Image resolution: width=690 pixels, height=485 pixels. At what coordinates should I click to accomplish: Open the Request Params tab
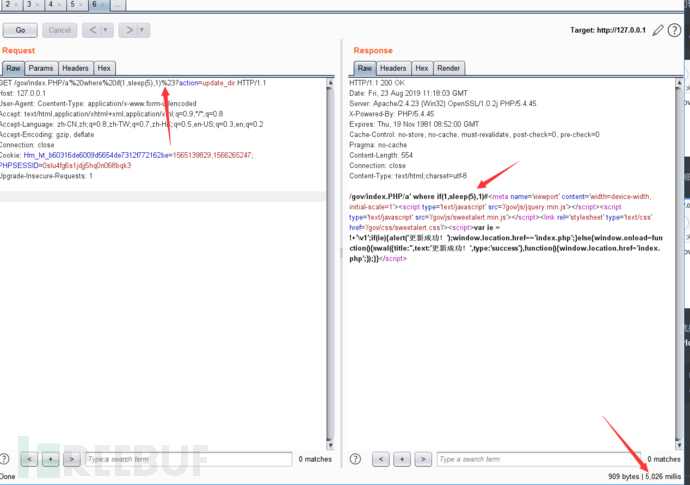click(x=41, y=68)
